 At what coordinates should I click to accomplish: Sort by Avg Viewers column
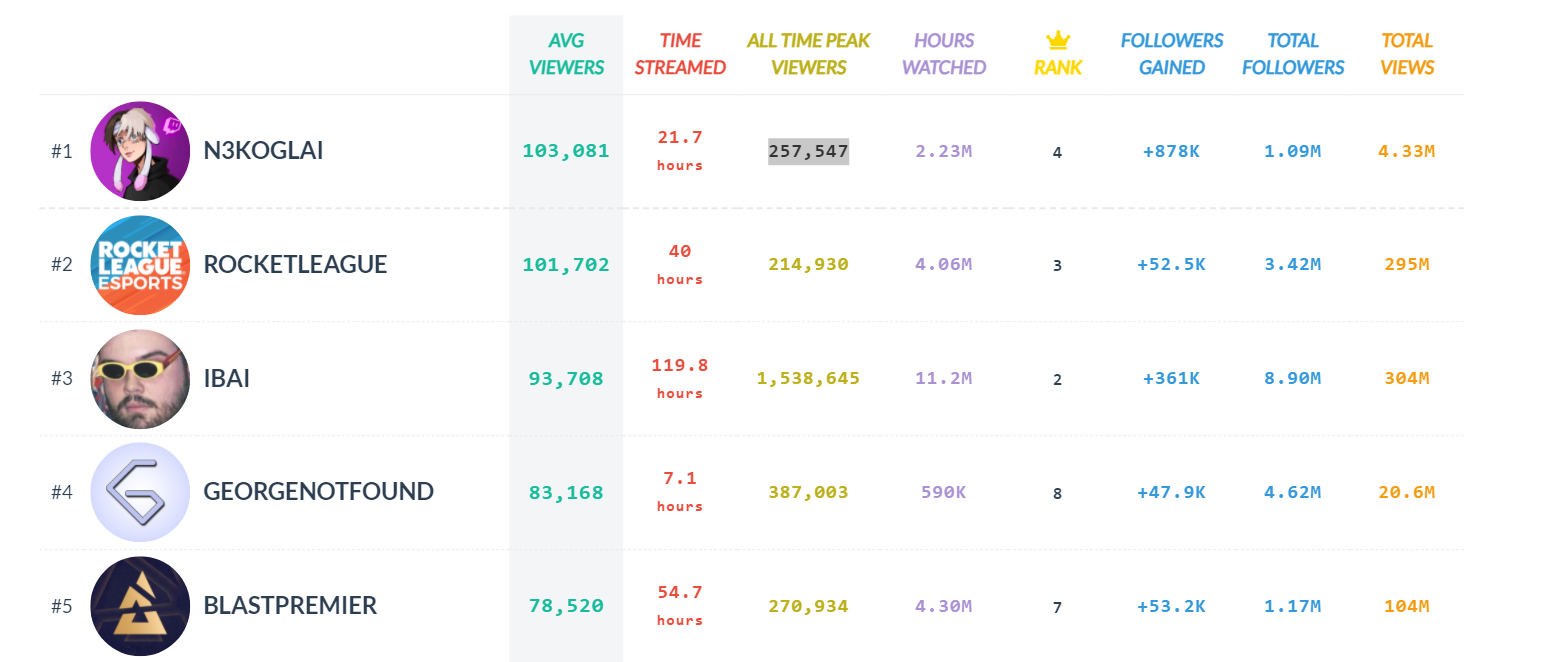[x=566, y=54]
